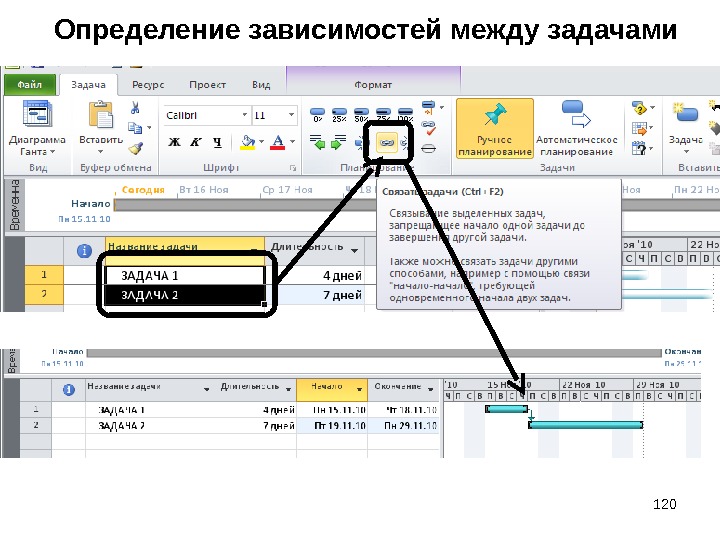Expand the Вставить dropdown arrow
The width and height of the screenshot is (720, 540).
click(101, 152)
